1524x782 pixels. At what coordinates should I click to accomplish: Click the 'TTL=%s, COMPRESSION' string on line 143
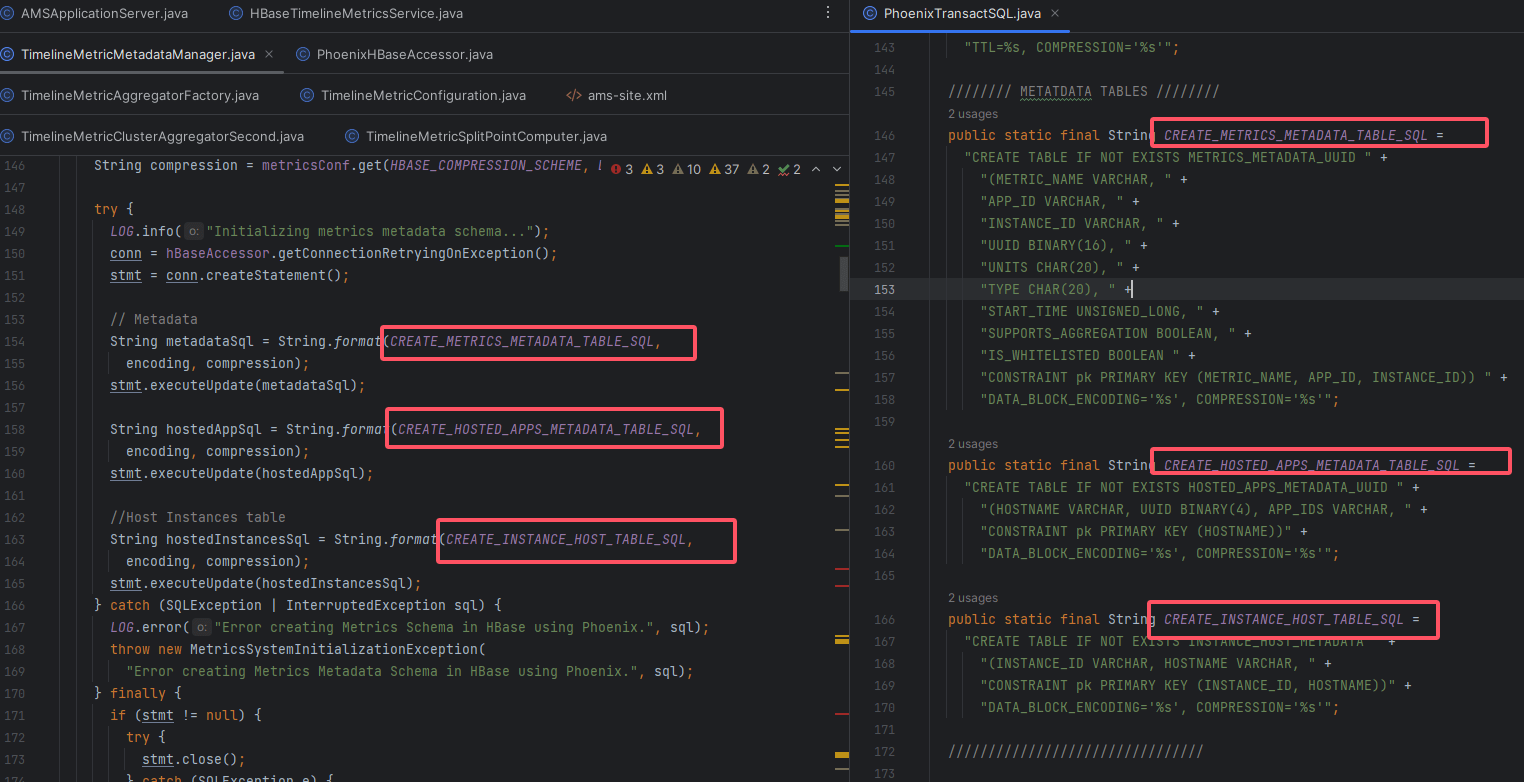pos(1068,47)
